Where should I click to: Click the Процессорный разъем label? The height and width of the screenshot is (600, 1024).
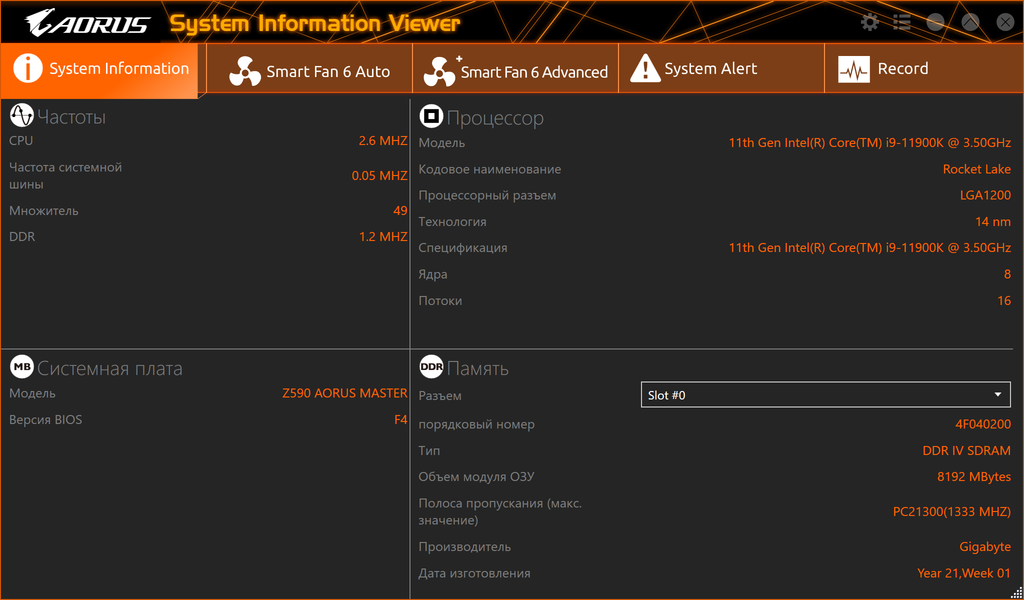pos(487,195)
